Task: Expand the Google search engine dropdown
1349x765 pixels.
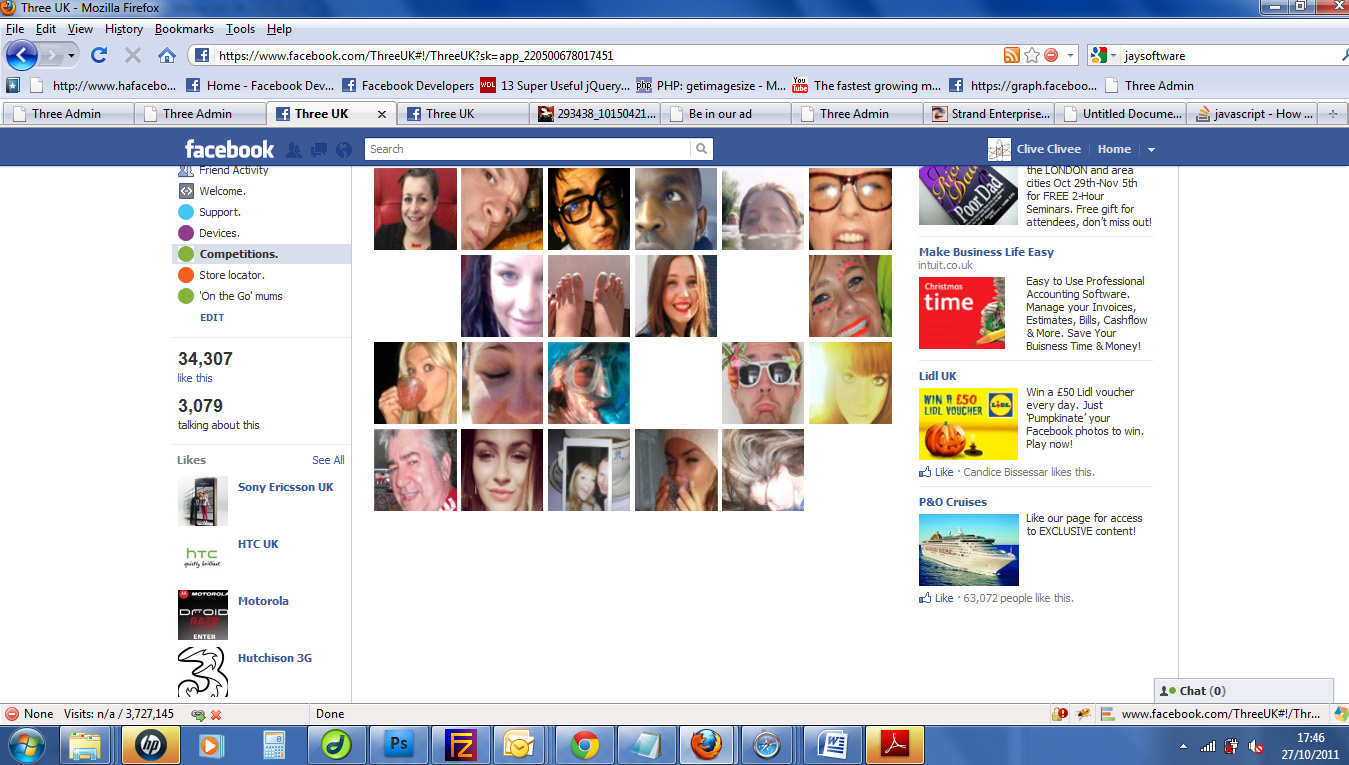Action: (x=1104, y=56)
